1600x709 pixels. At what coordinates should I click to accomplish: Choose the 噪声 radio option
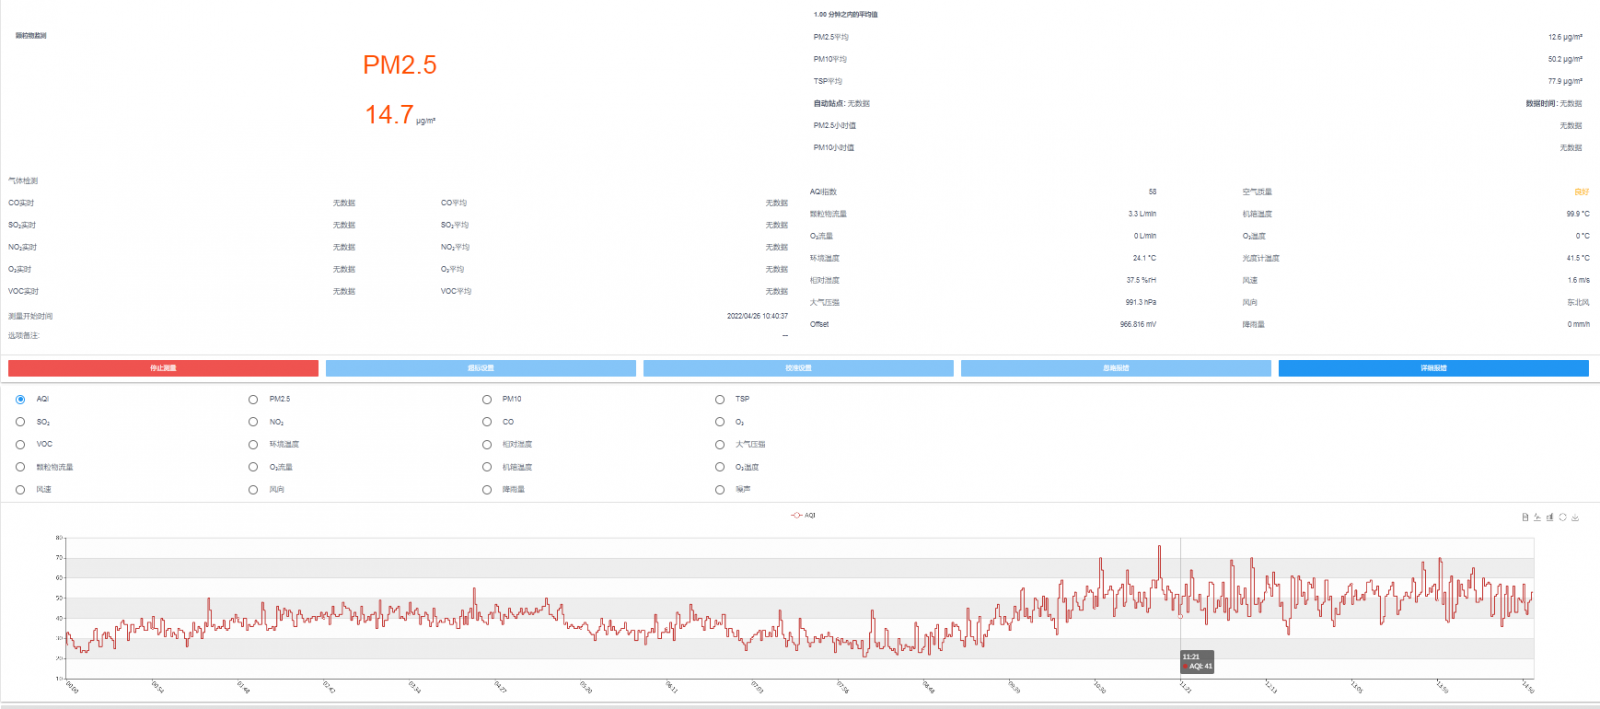(x=720, y=490)
